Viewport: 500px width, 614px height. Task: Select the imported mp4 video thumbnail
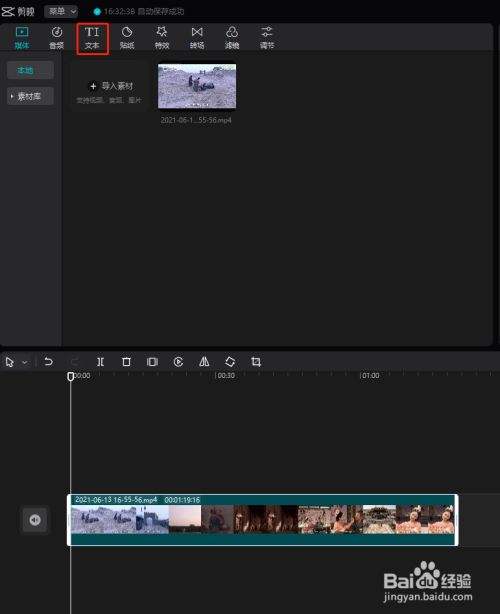pos(197,86)
